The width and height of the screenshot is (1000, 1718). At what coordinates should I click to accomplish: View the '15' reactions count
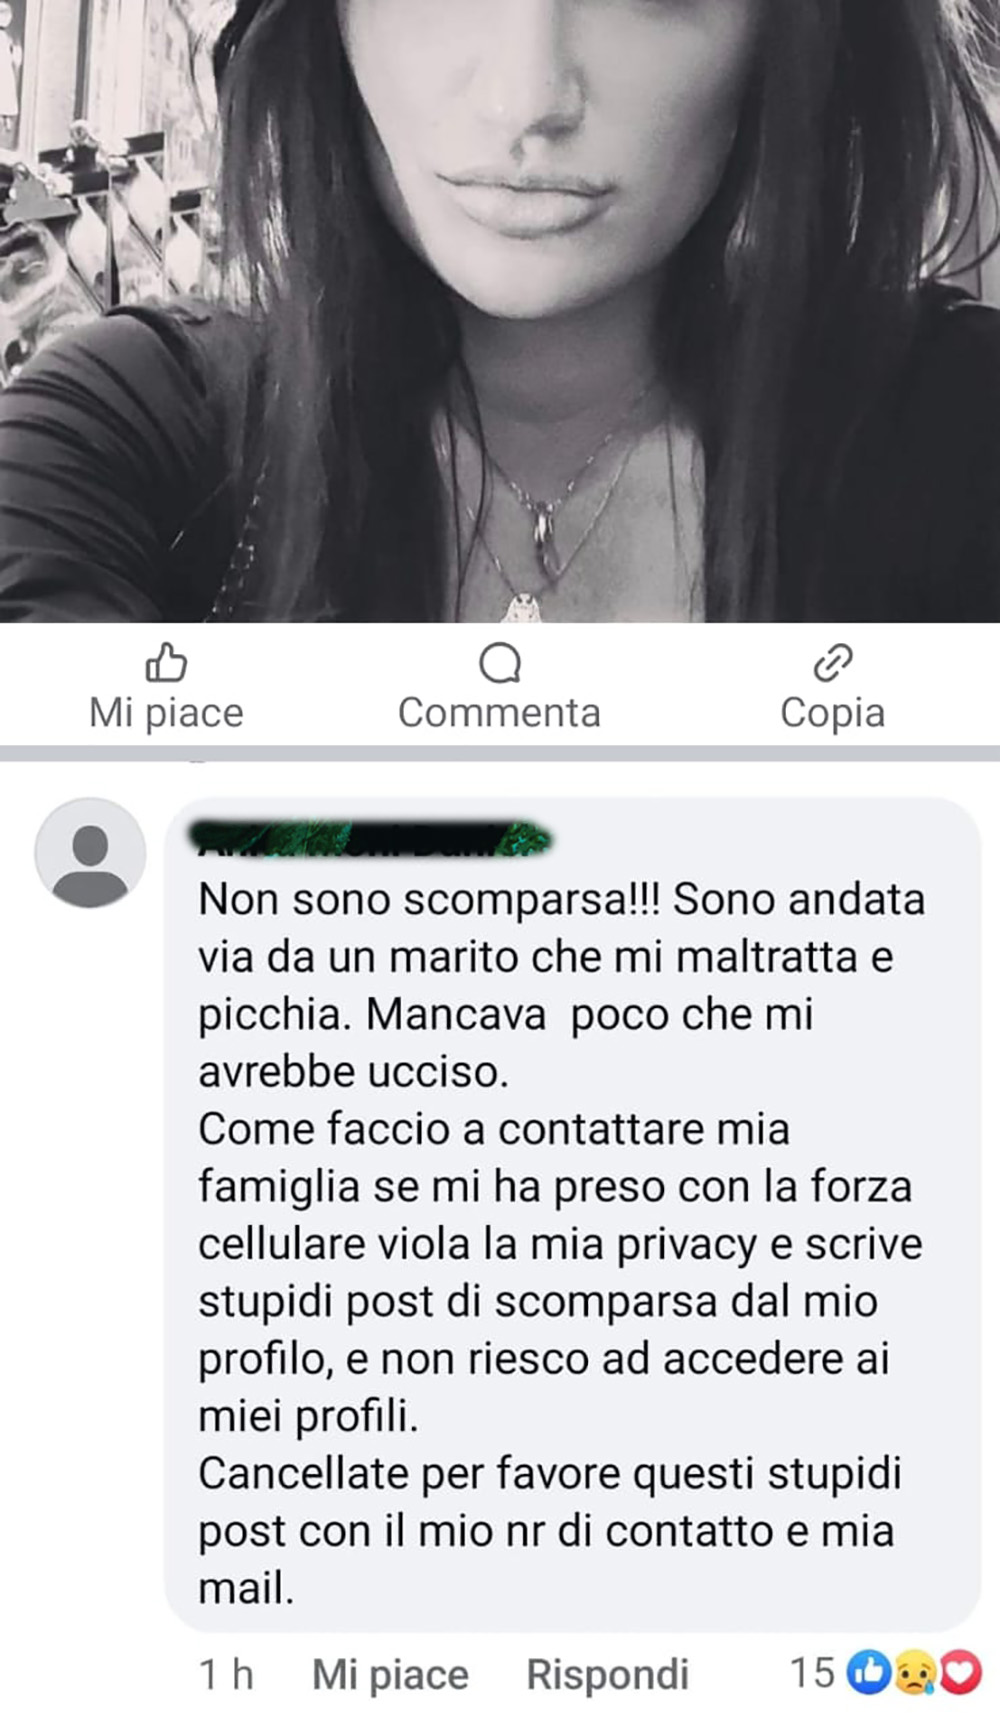(x=812, y=1672)
